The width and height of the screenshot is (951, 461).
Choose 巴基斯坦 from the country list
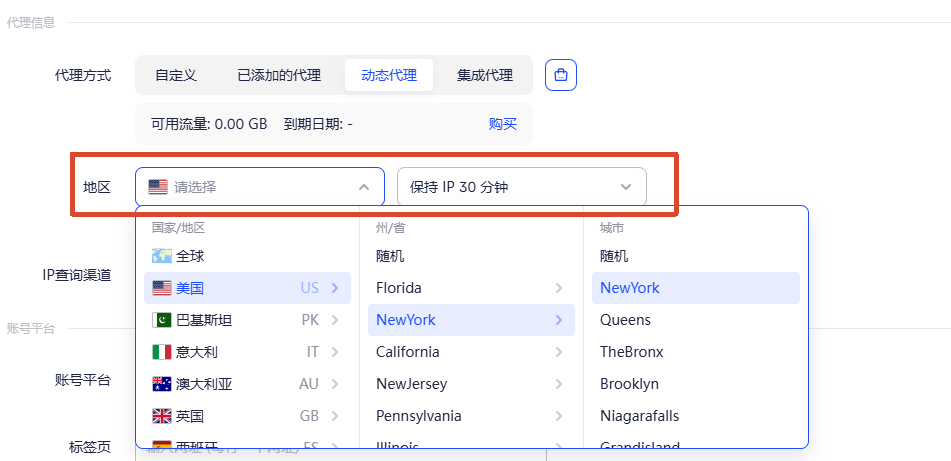coord(247,320)
